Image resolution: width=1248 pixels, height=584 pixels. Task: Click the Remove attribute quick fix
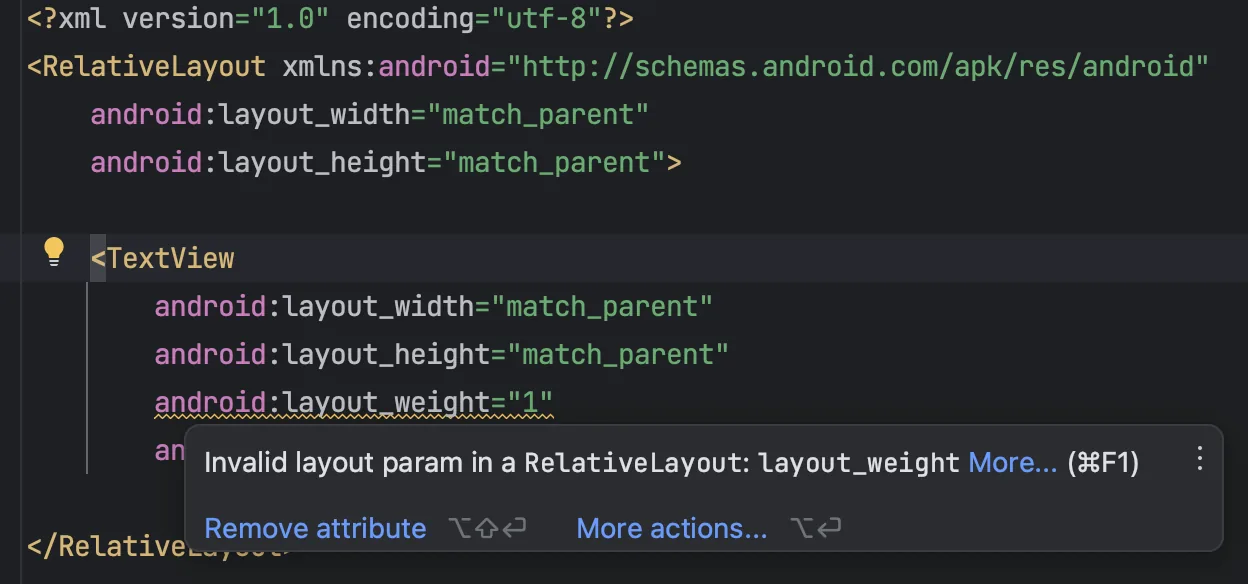tap(315, 528)
